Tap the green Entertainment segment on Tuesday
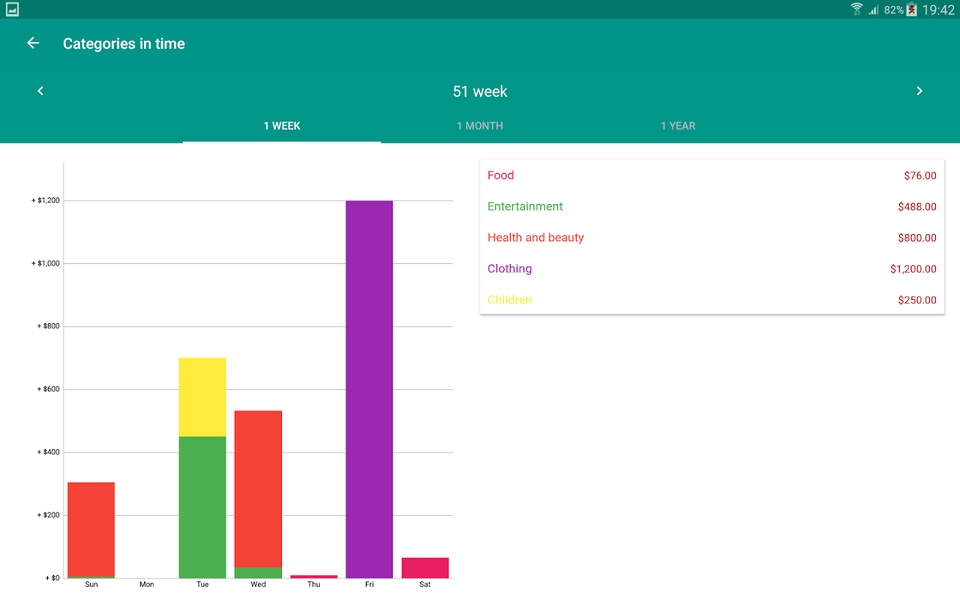Image resolution: width=960 pixels, height=600 pixels. [202, 508]
